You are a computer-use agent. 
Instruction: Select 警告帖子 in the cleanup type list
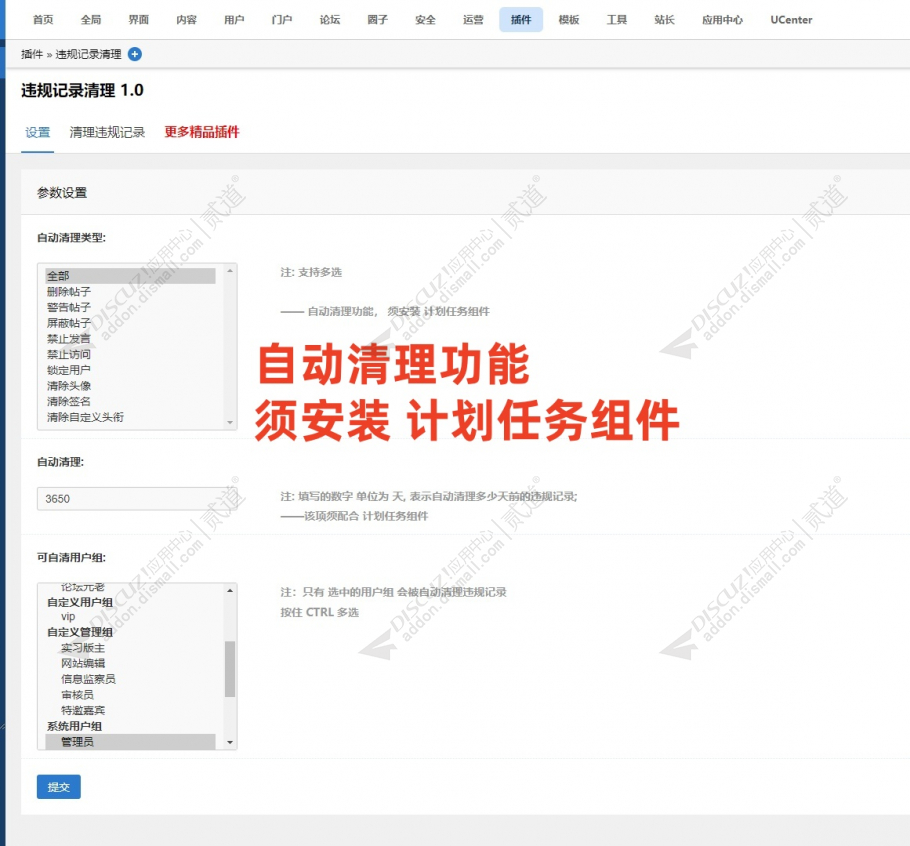coord(130,307)
